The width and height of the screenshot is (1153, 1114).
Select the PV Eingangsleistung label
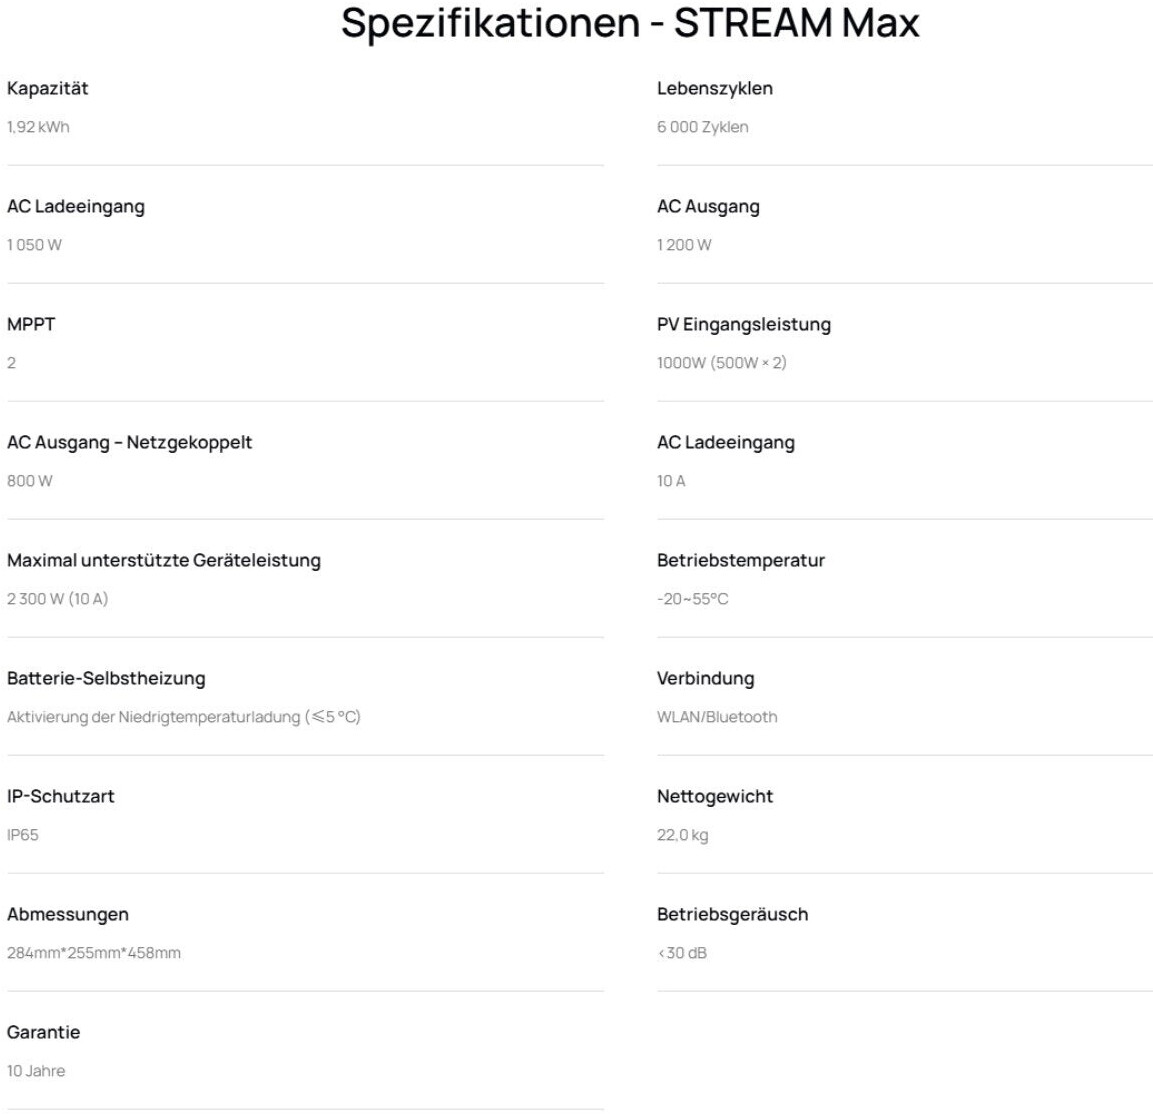tap(743, 324)
